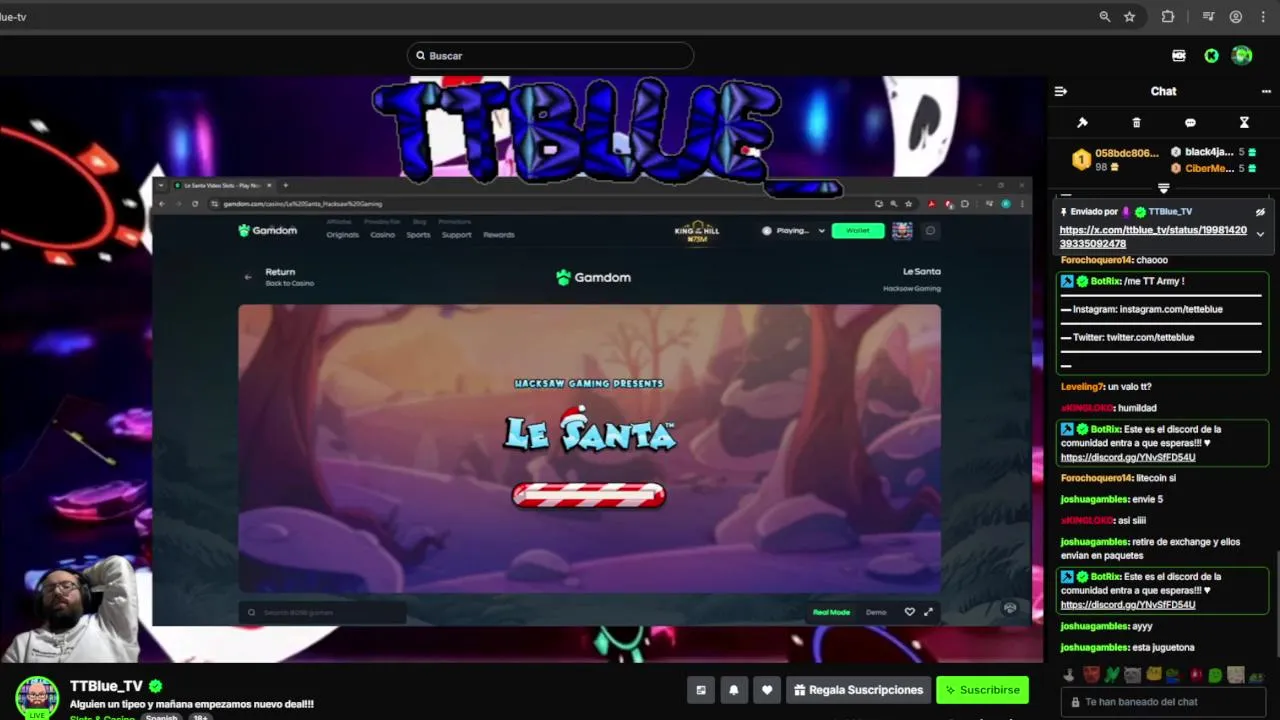The image size is (1280, 720).
Task: Click the Instagram line in BotRix message
Action: [x=1141, y=310]
